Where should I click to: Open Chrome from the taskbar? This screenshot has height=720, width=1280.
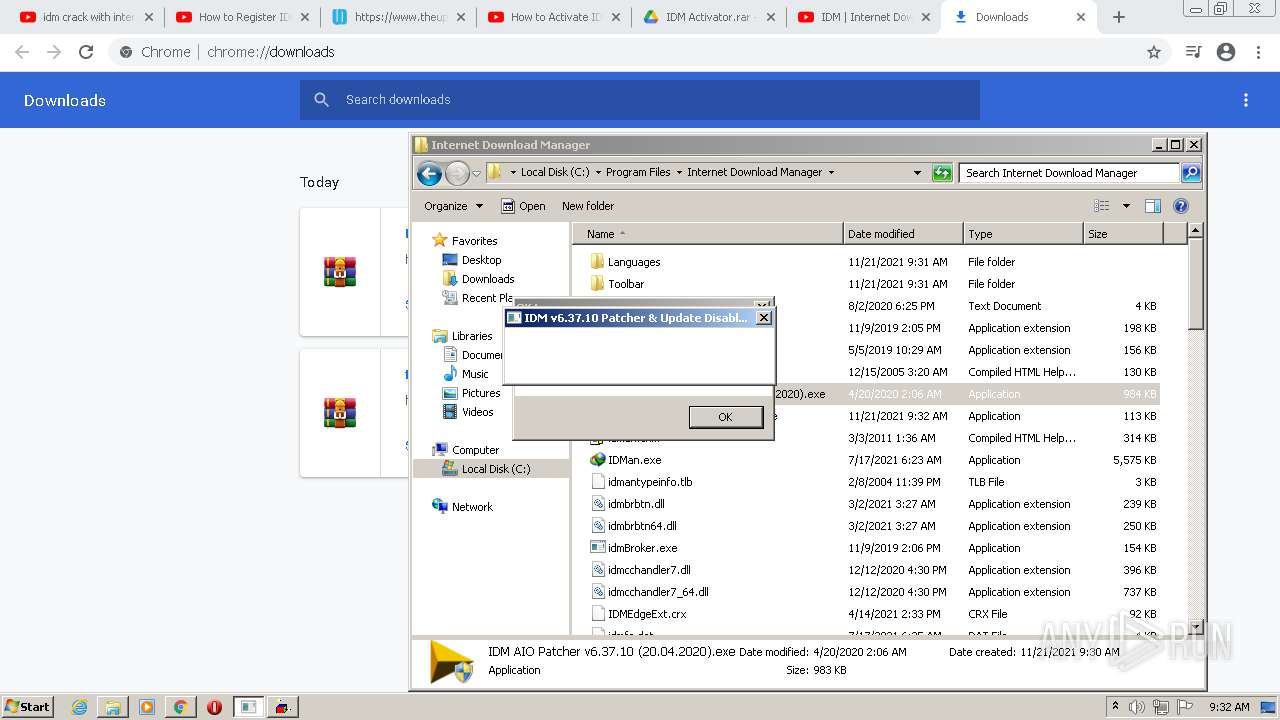(180, 707)
